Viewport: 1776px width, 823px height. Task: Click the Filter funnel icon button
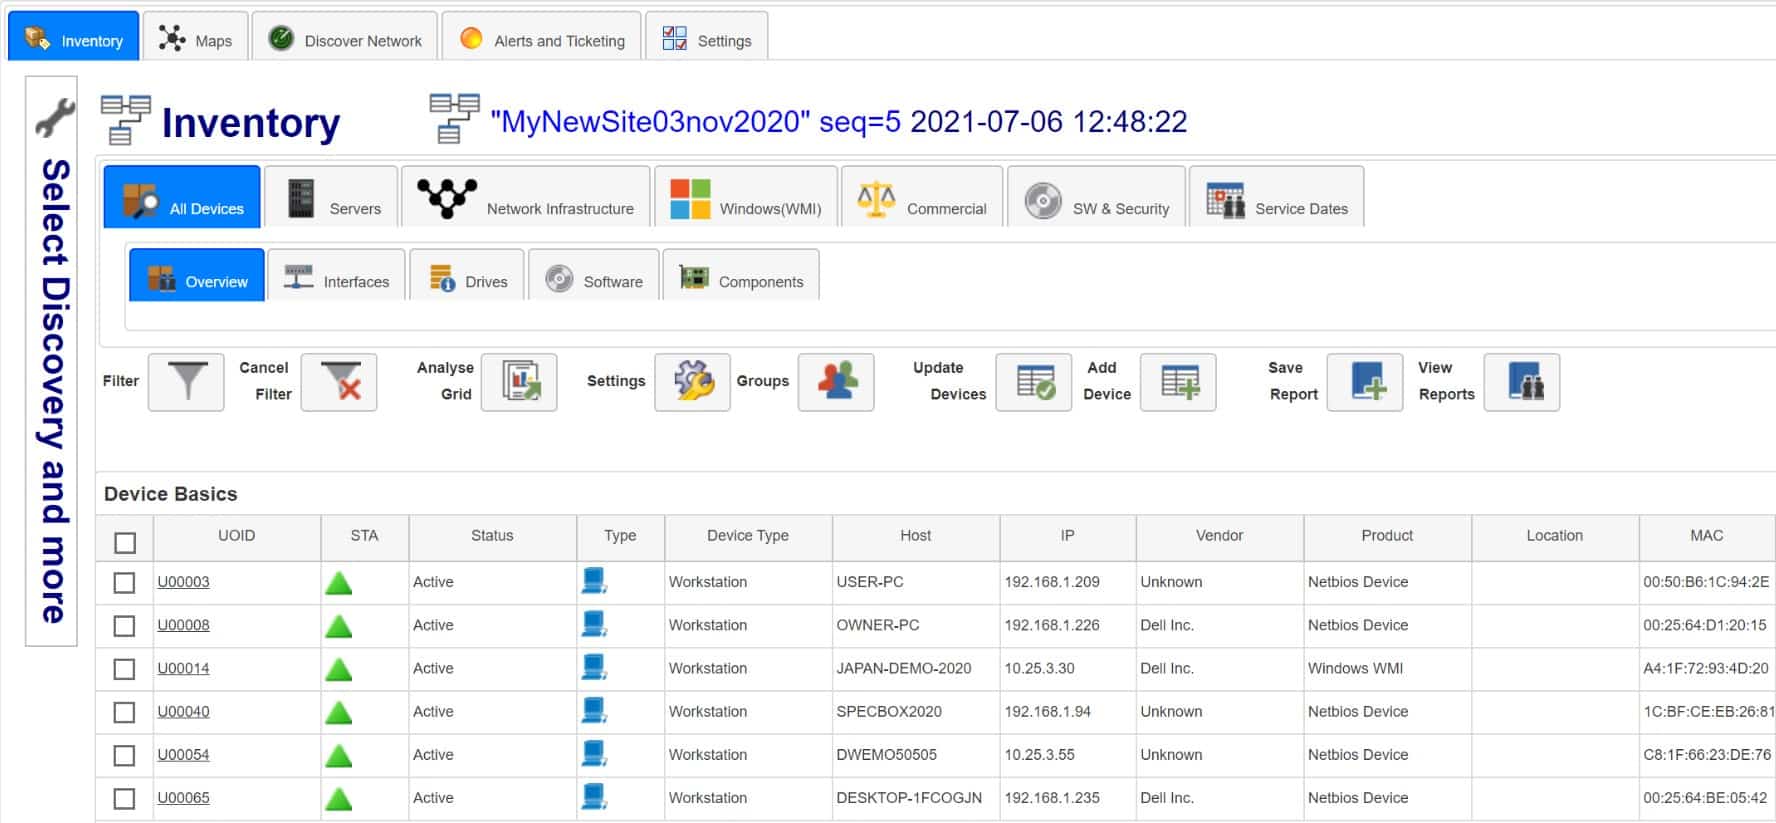[x=186, y=382]
